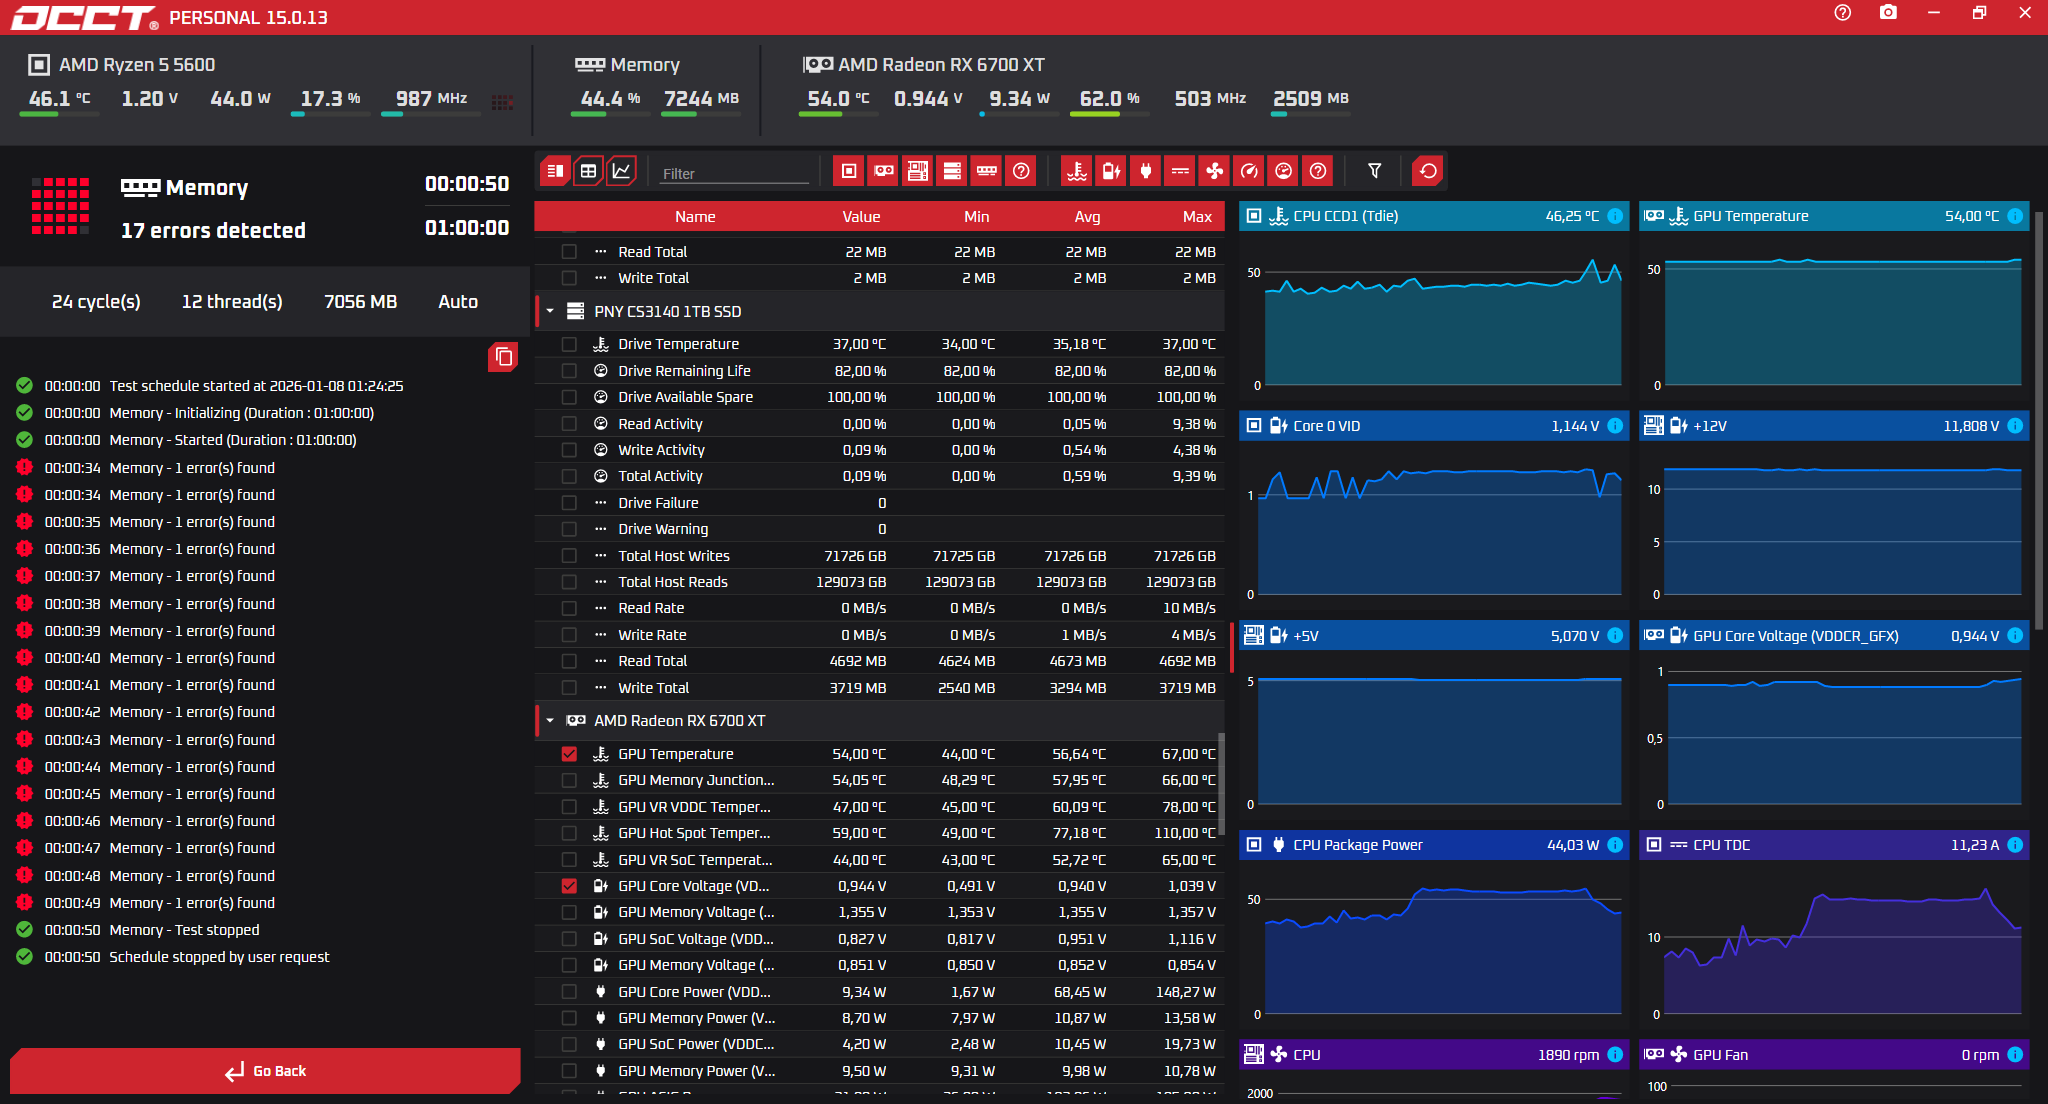This screenshot has height=1104, width=2048.
Task: Switch to the graph view layout
Action: click(x=621, y=171)
